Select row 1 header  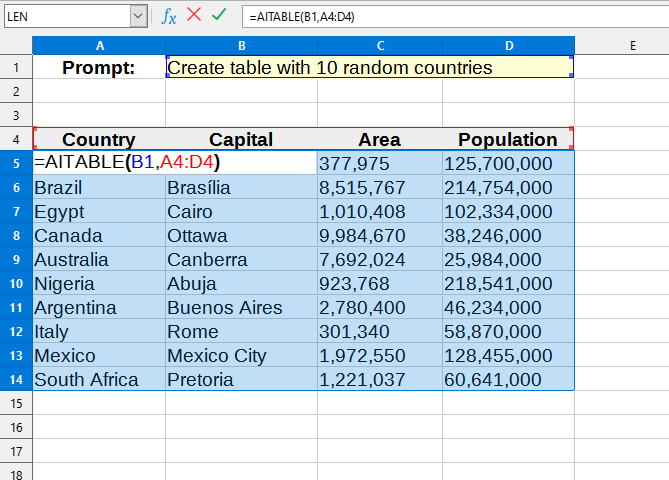16,68
